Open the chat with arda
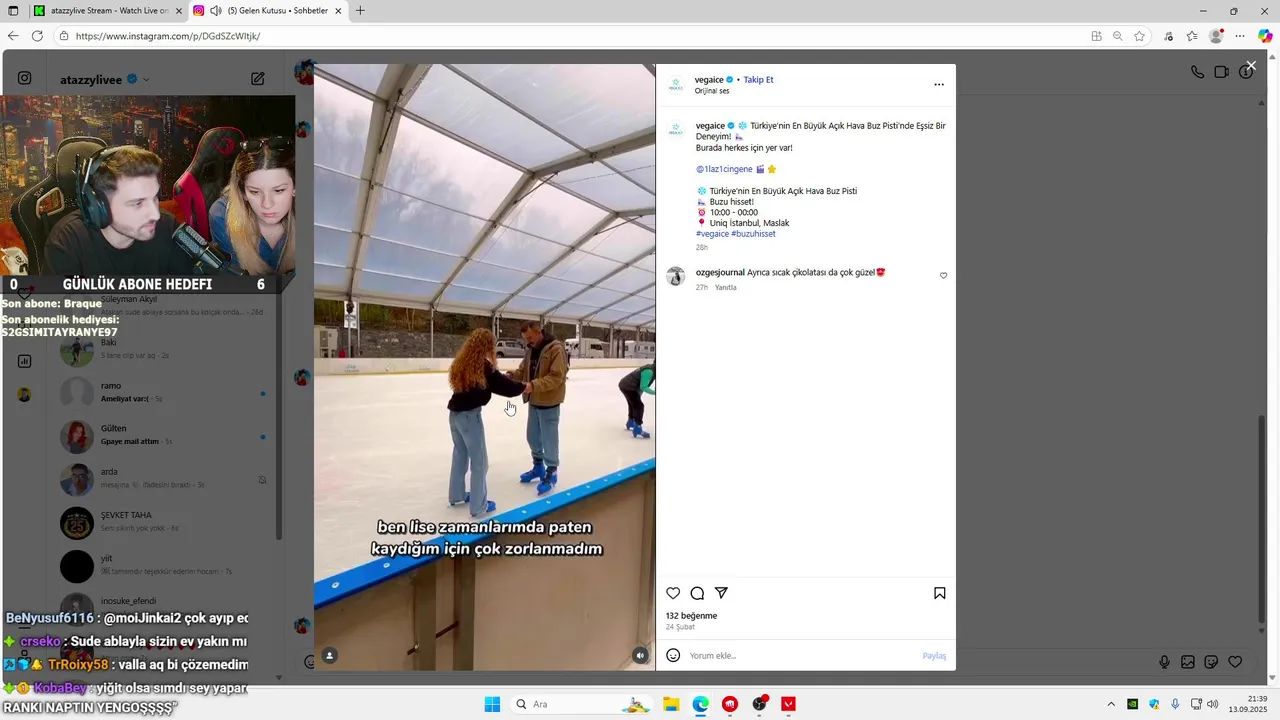Screen dimensions: 1280x720 click(x=165, y=478)
